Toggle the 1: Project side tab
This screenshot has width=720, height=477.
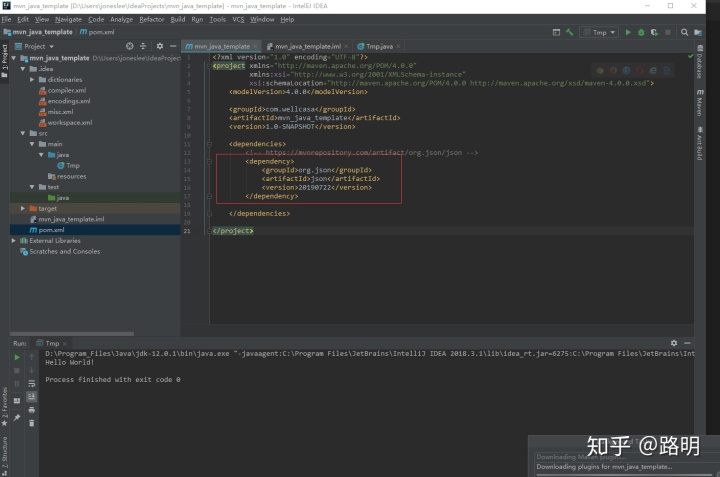coord(5,61)
